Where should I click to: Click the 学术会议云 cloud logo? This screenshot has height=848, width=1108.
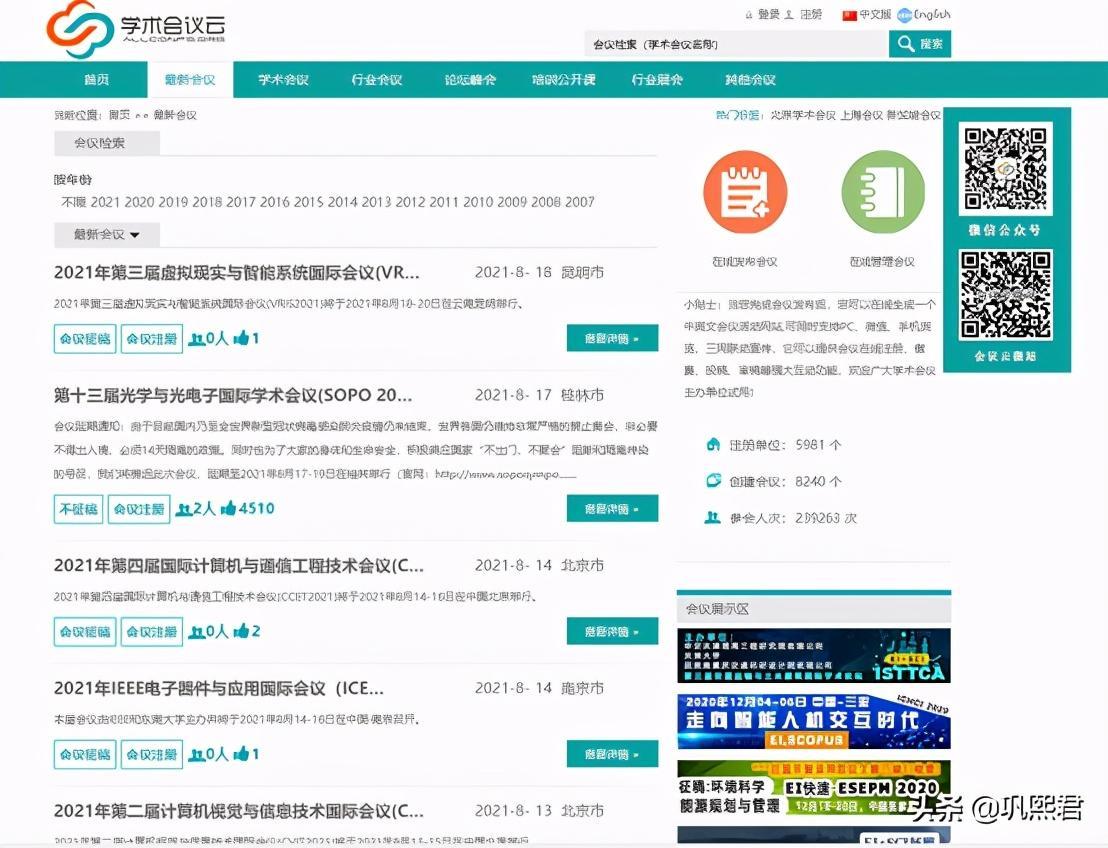coord(80,28)
